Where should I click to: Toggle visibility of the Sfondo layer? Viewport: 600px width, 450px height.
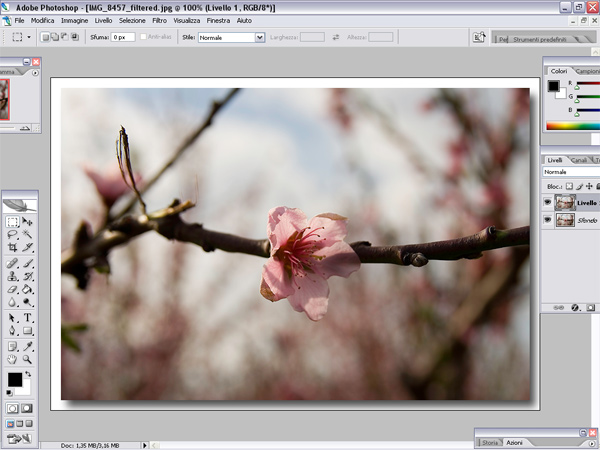click(x=547, y=220)
